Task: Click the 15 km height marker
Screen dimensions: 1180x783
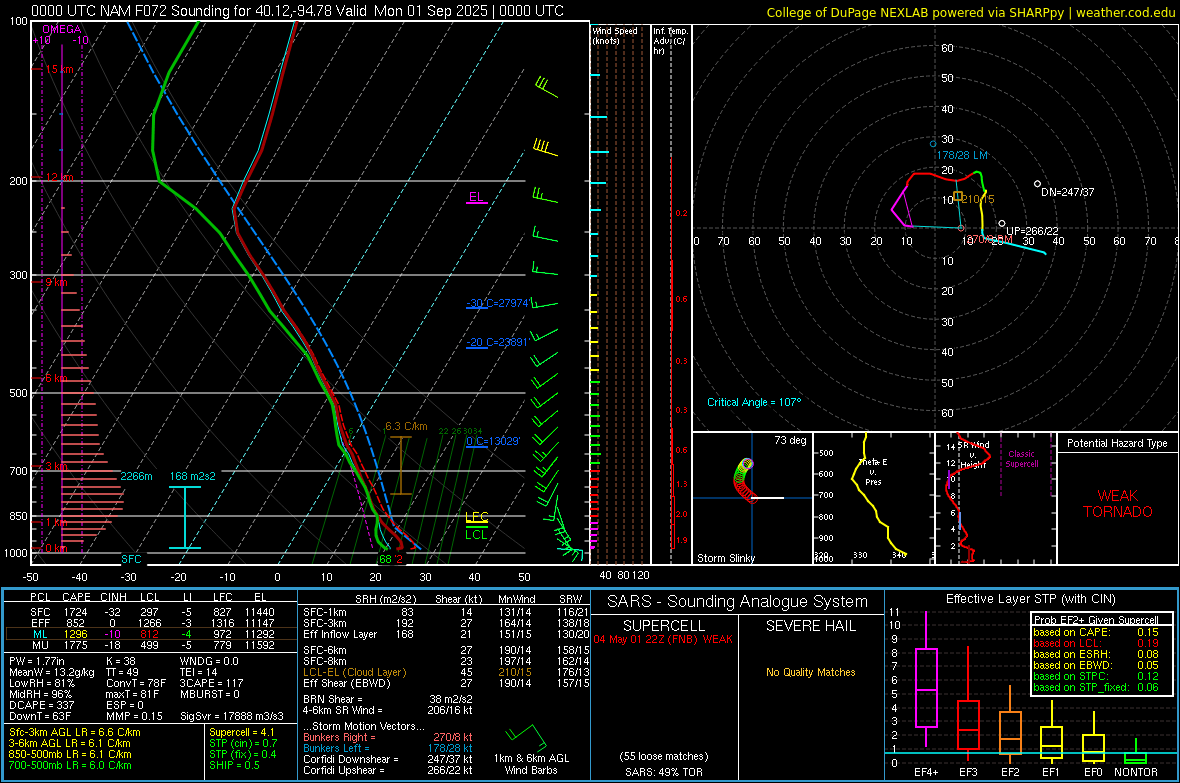Action: [59, 69]
